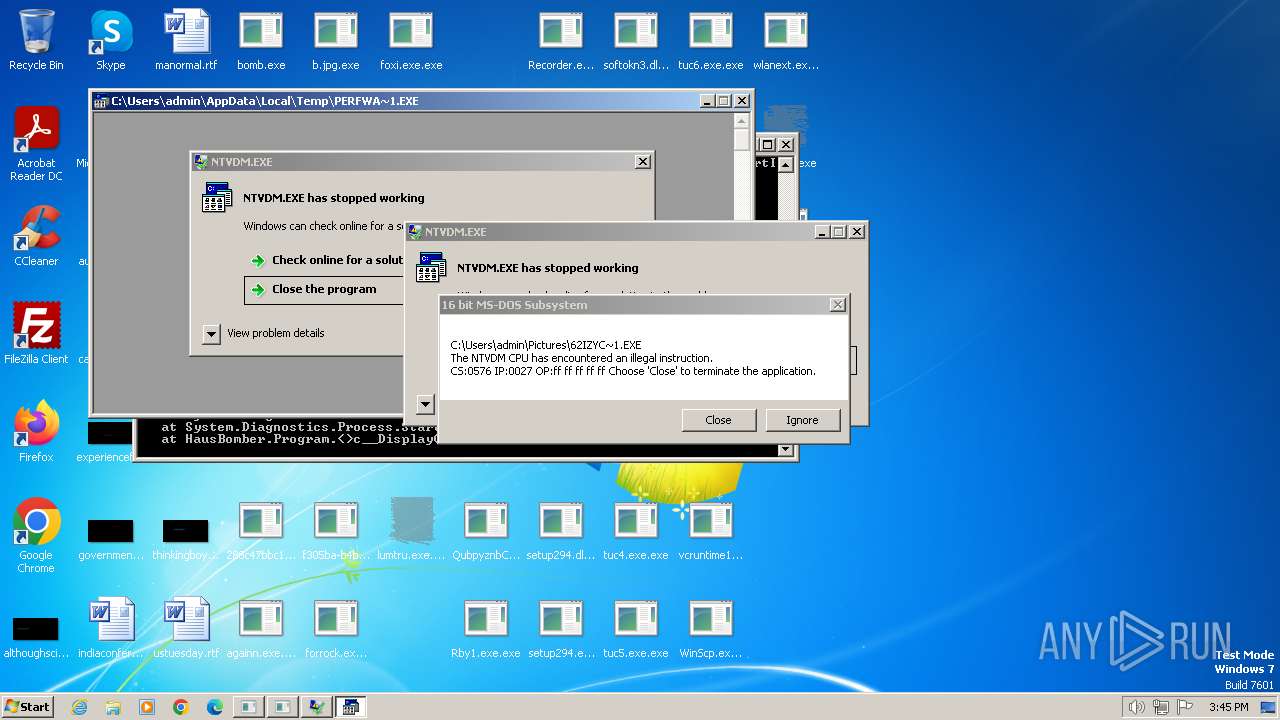Select the ustuesday.rtf document icon
The width and height of the screenshot is (1280, 720).
pyautogui.click(x=186, y=628)
